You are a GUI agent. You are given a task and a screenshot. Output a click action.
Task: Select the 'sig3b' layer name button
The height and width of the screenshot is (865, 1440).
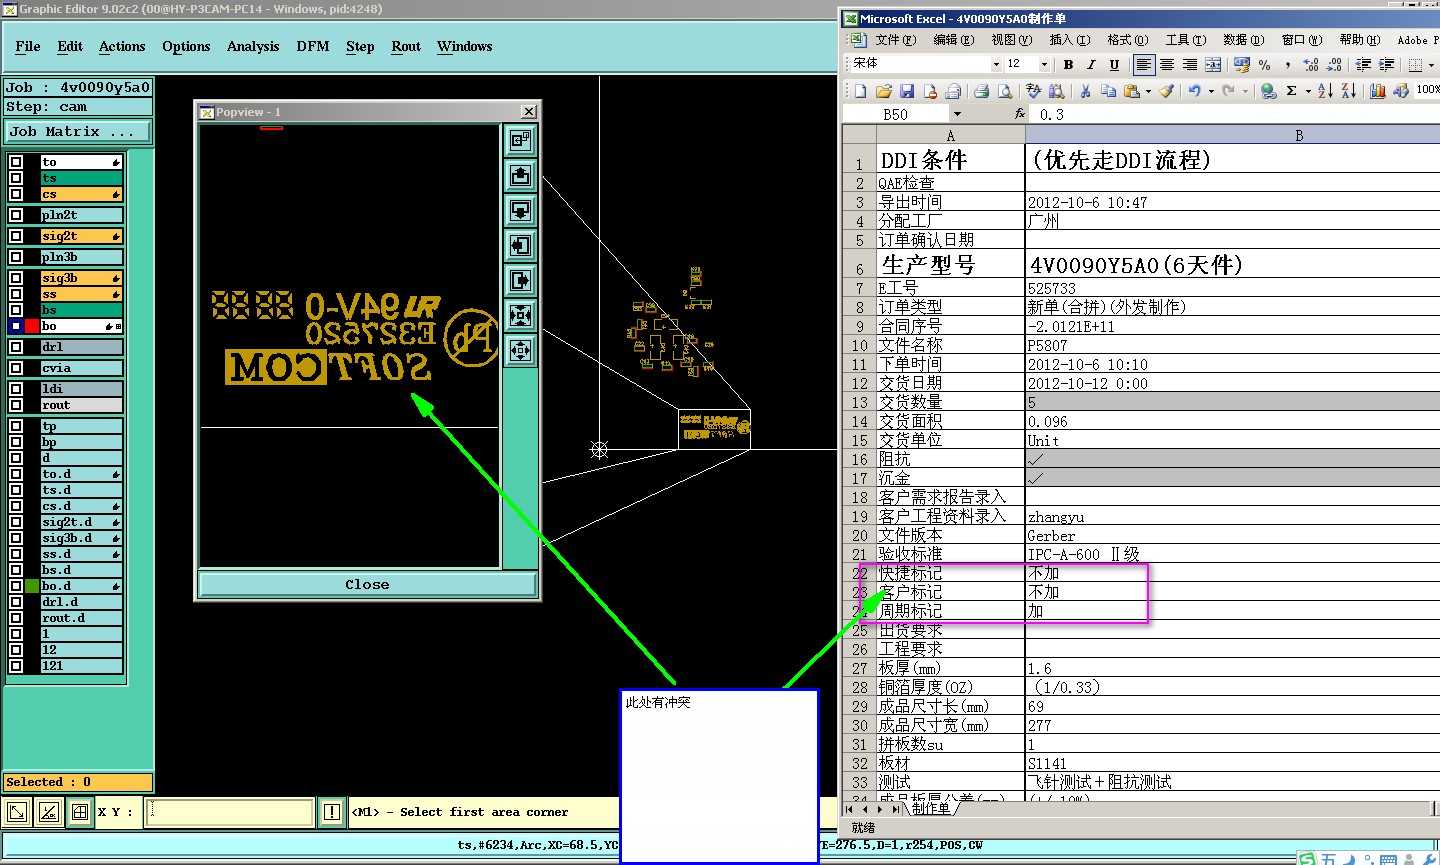tap(81, 278)
